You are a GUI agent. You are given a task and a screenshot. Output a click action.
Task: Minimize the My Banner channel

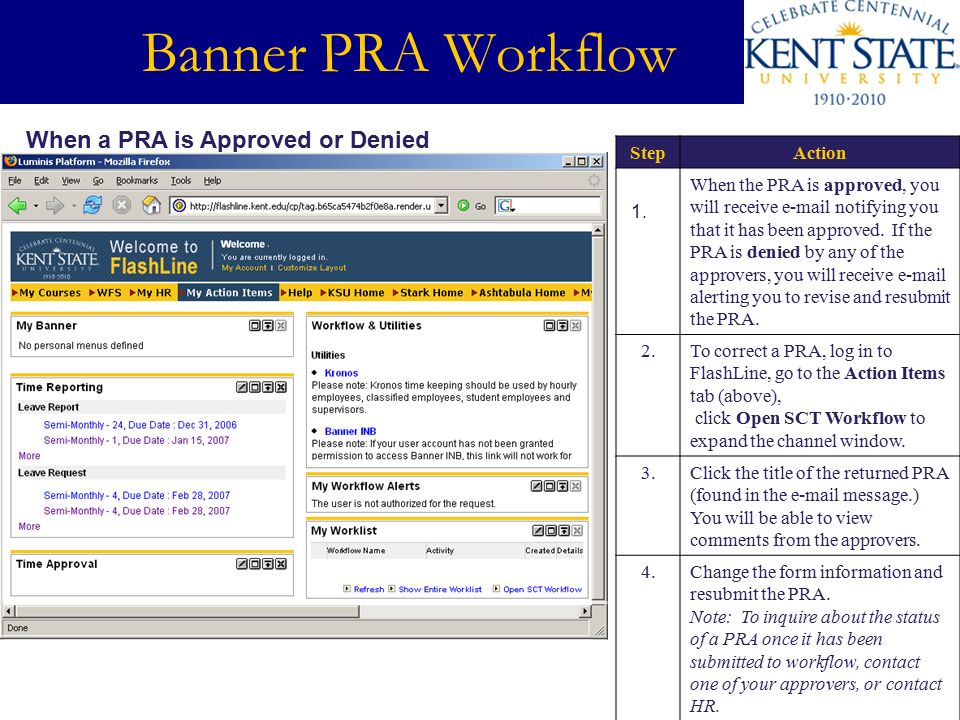click(268, 326)
